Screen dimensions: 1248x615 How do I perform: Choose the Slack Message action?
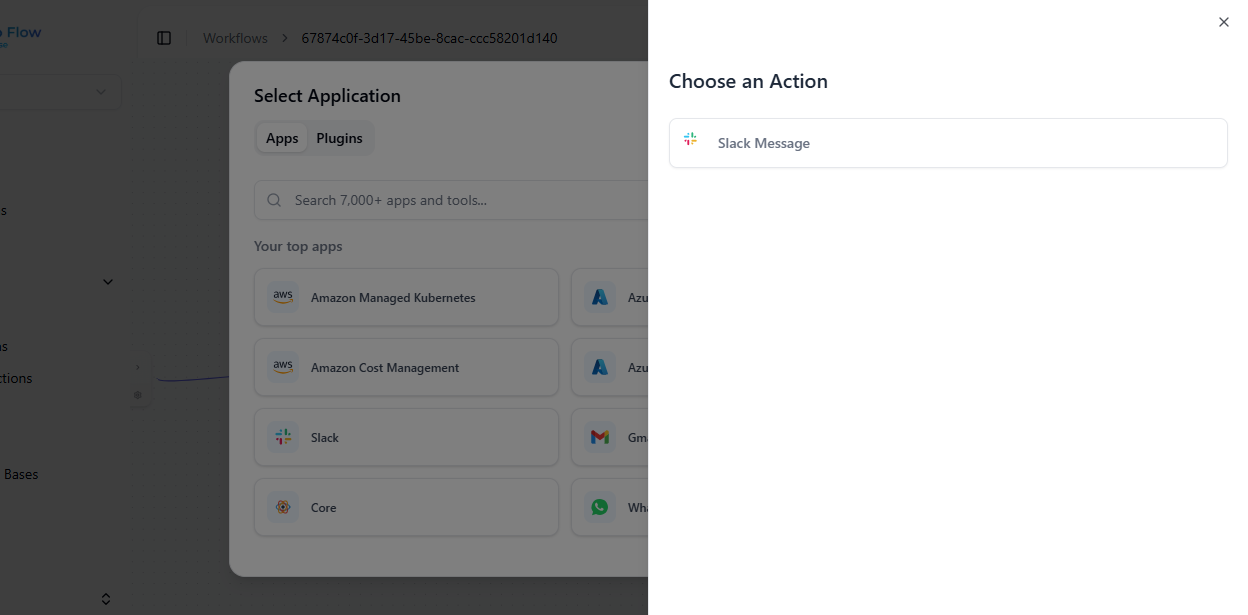[x=947, y=143]
